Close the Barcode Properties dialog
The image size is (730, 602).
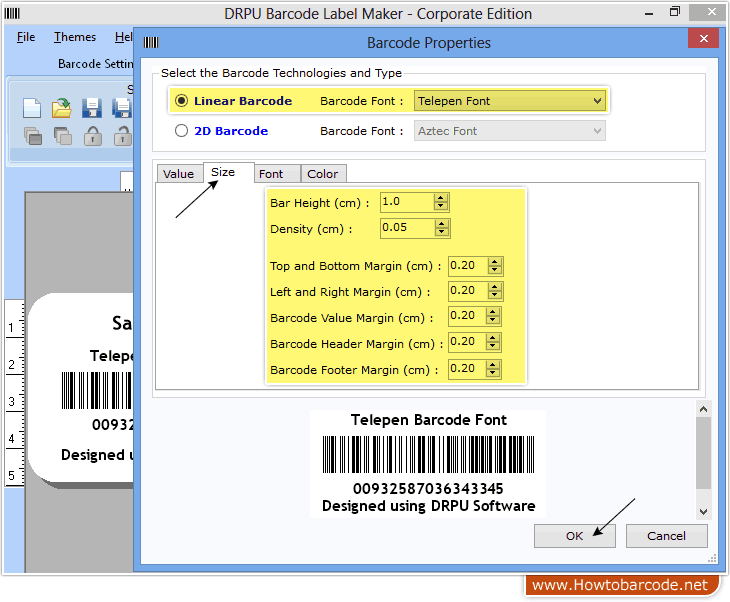703,38
